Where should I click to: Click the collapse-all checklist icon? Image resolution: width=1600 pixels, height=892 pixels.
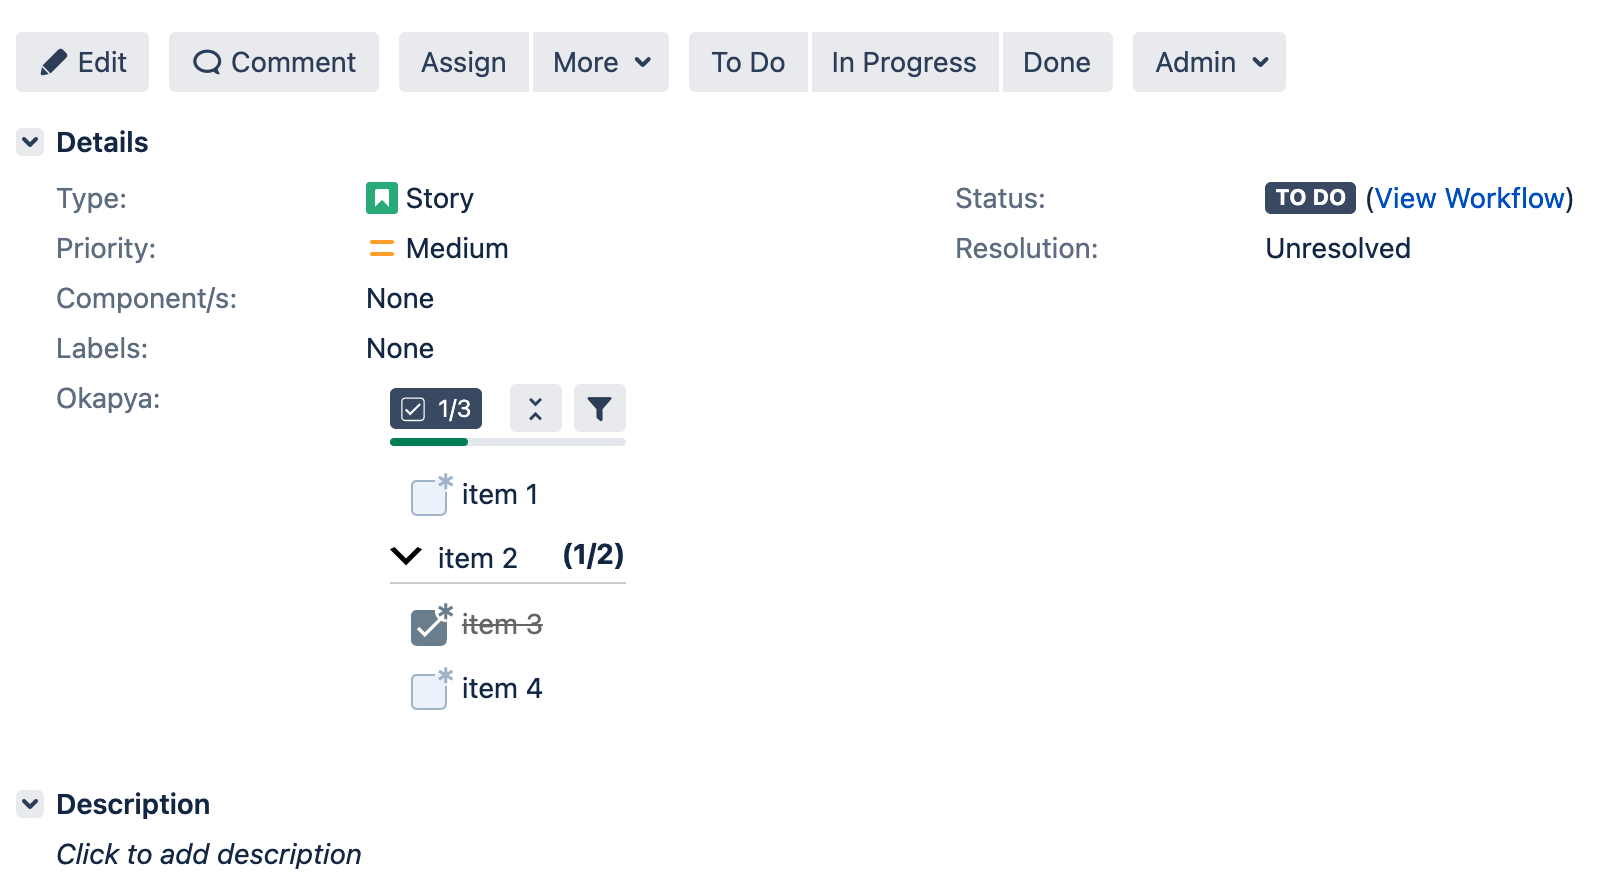click(535, 408)
